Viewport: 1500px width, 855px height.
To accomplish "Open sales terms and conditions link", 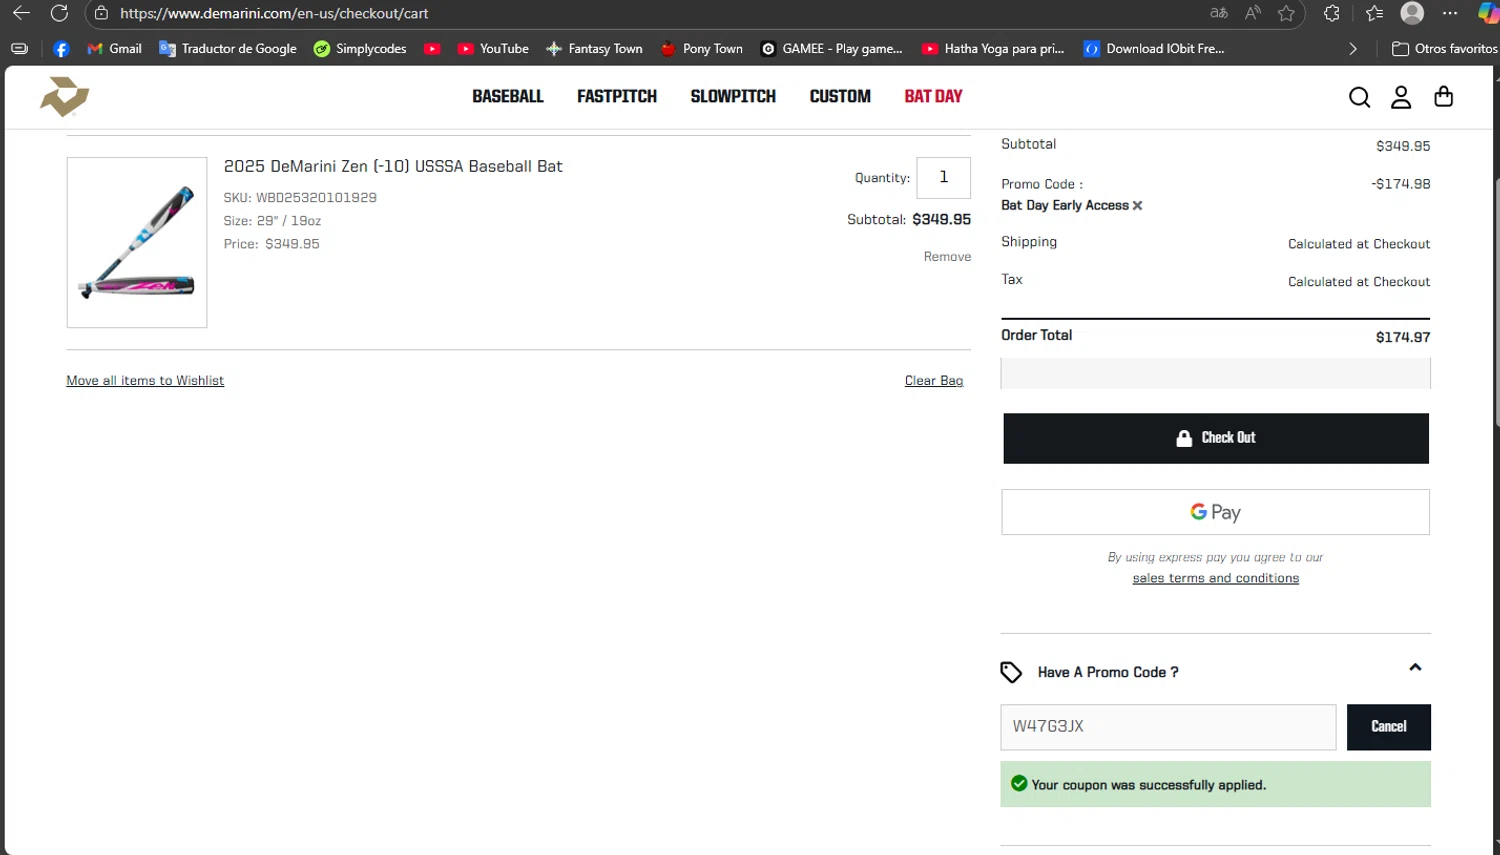I will tap(1216, 578).
